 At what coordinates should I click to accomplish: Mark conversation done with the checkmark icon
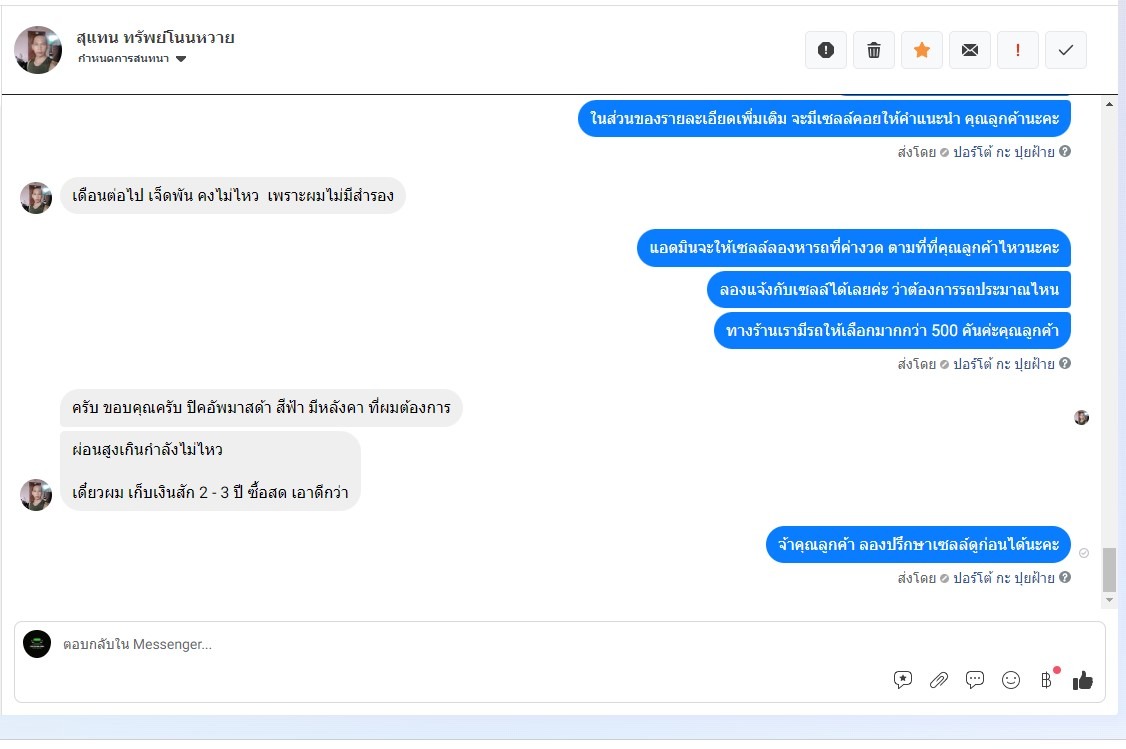click(1066, 50)
